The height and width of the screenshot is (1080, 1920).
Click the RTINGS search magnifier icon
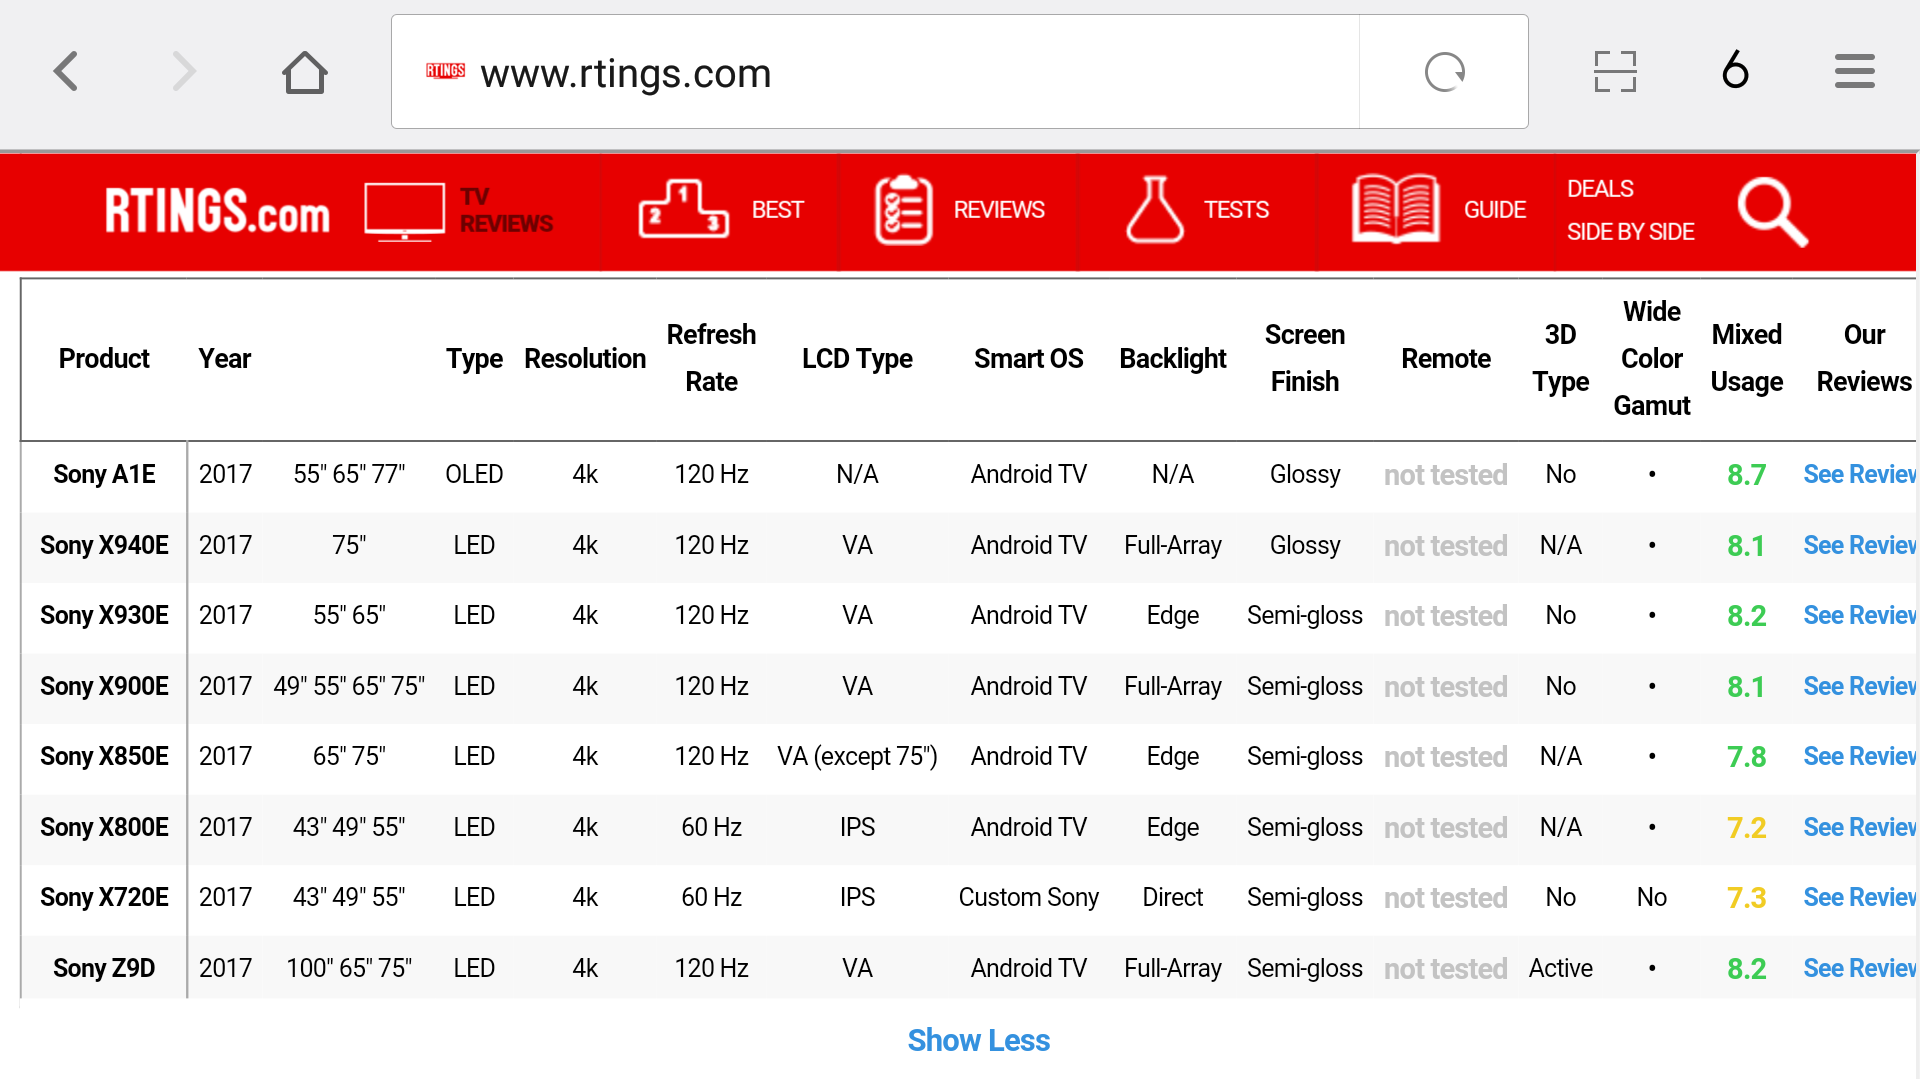click(x=1772, y=212)
